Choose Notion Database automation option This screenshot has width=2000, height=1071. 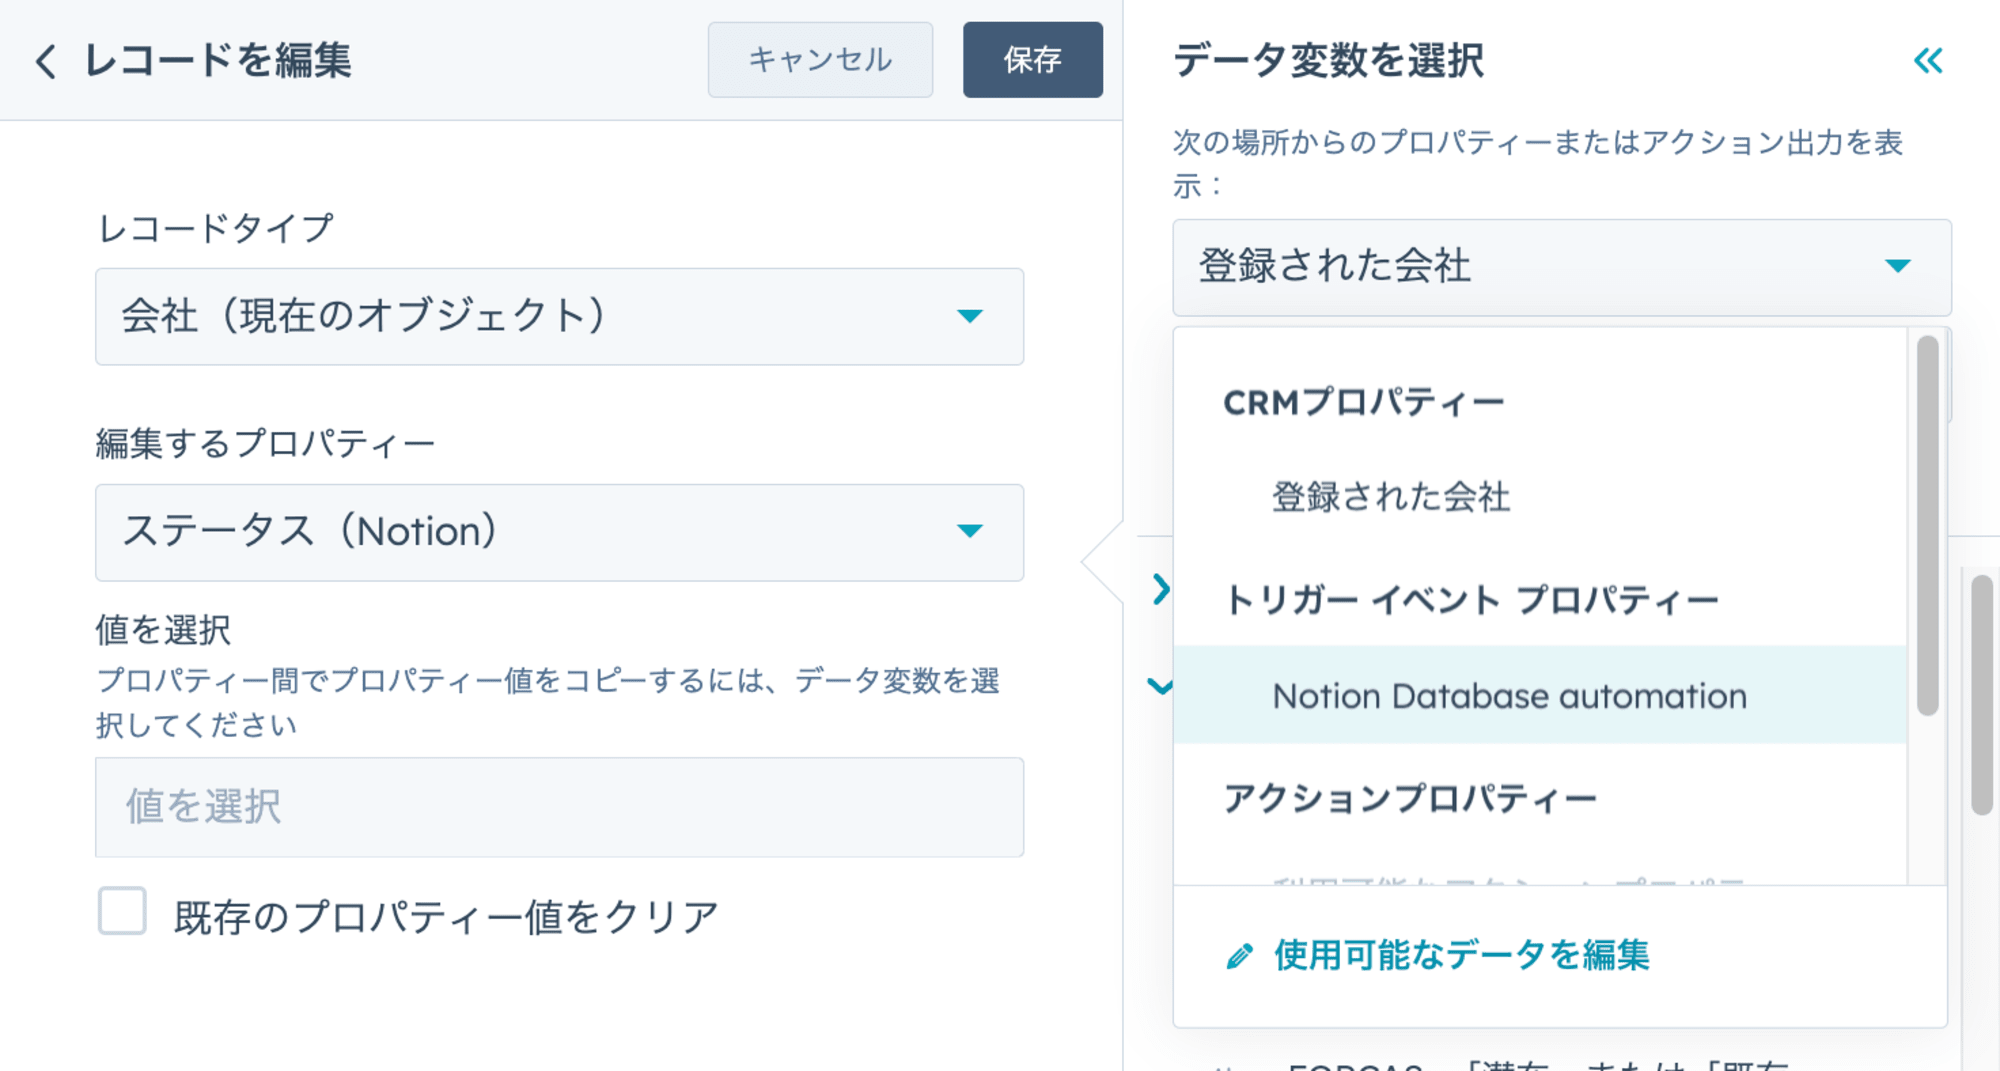tap(1540, 695)
